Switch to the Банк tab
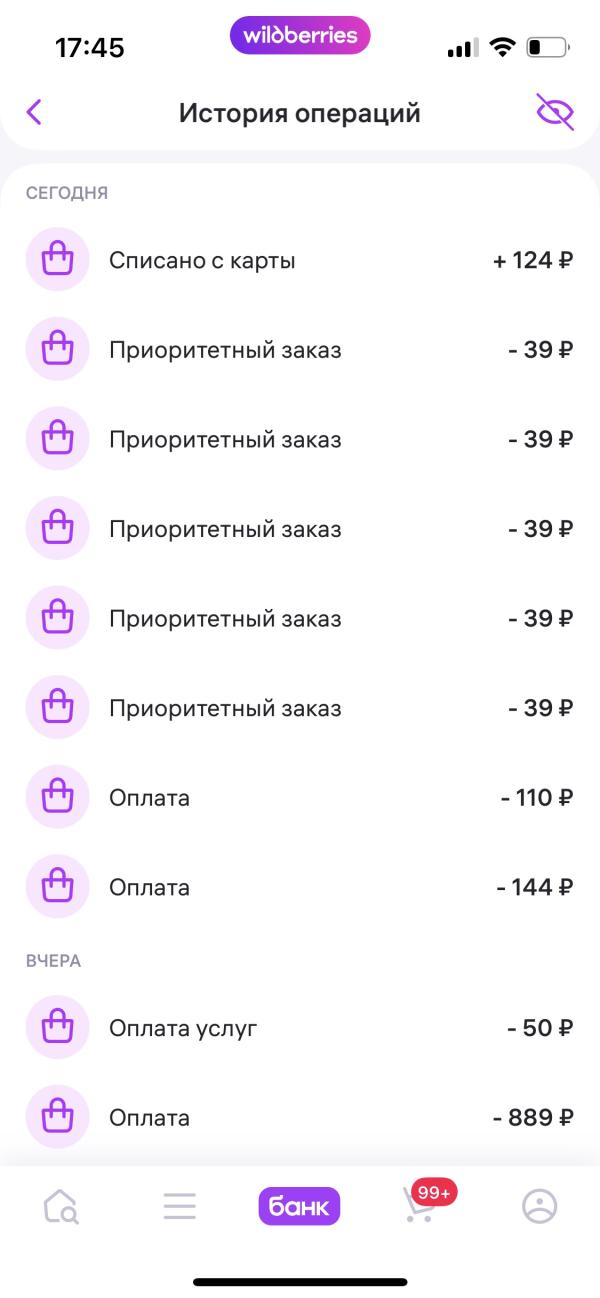Screen dimensions: 600x1298 [x=299, y=1207]
